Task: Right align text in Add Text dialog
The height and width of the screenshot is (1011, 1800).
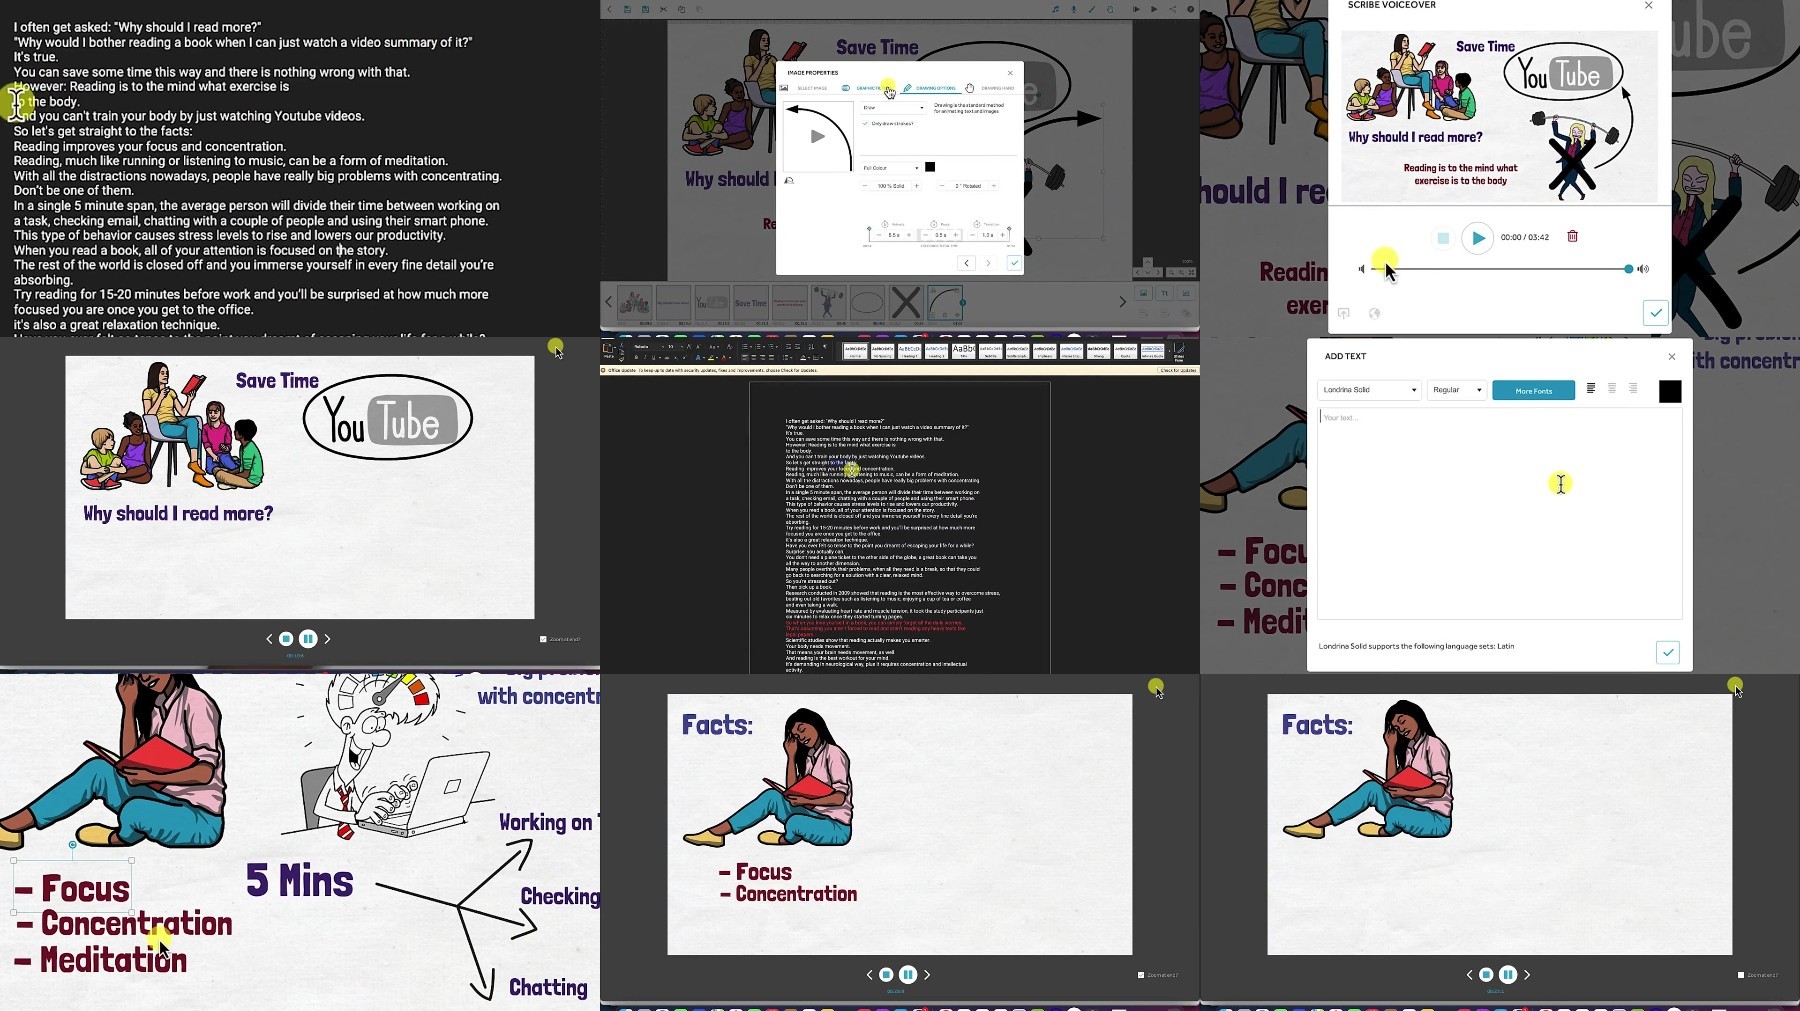Action: (x=1633, y=388)
